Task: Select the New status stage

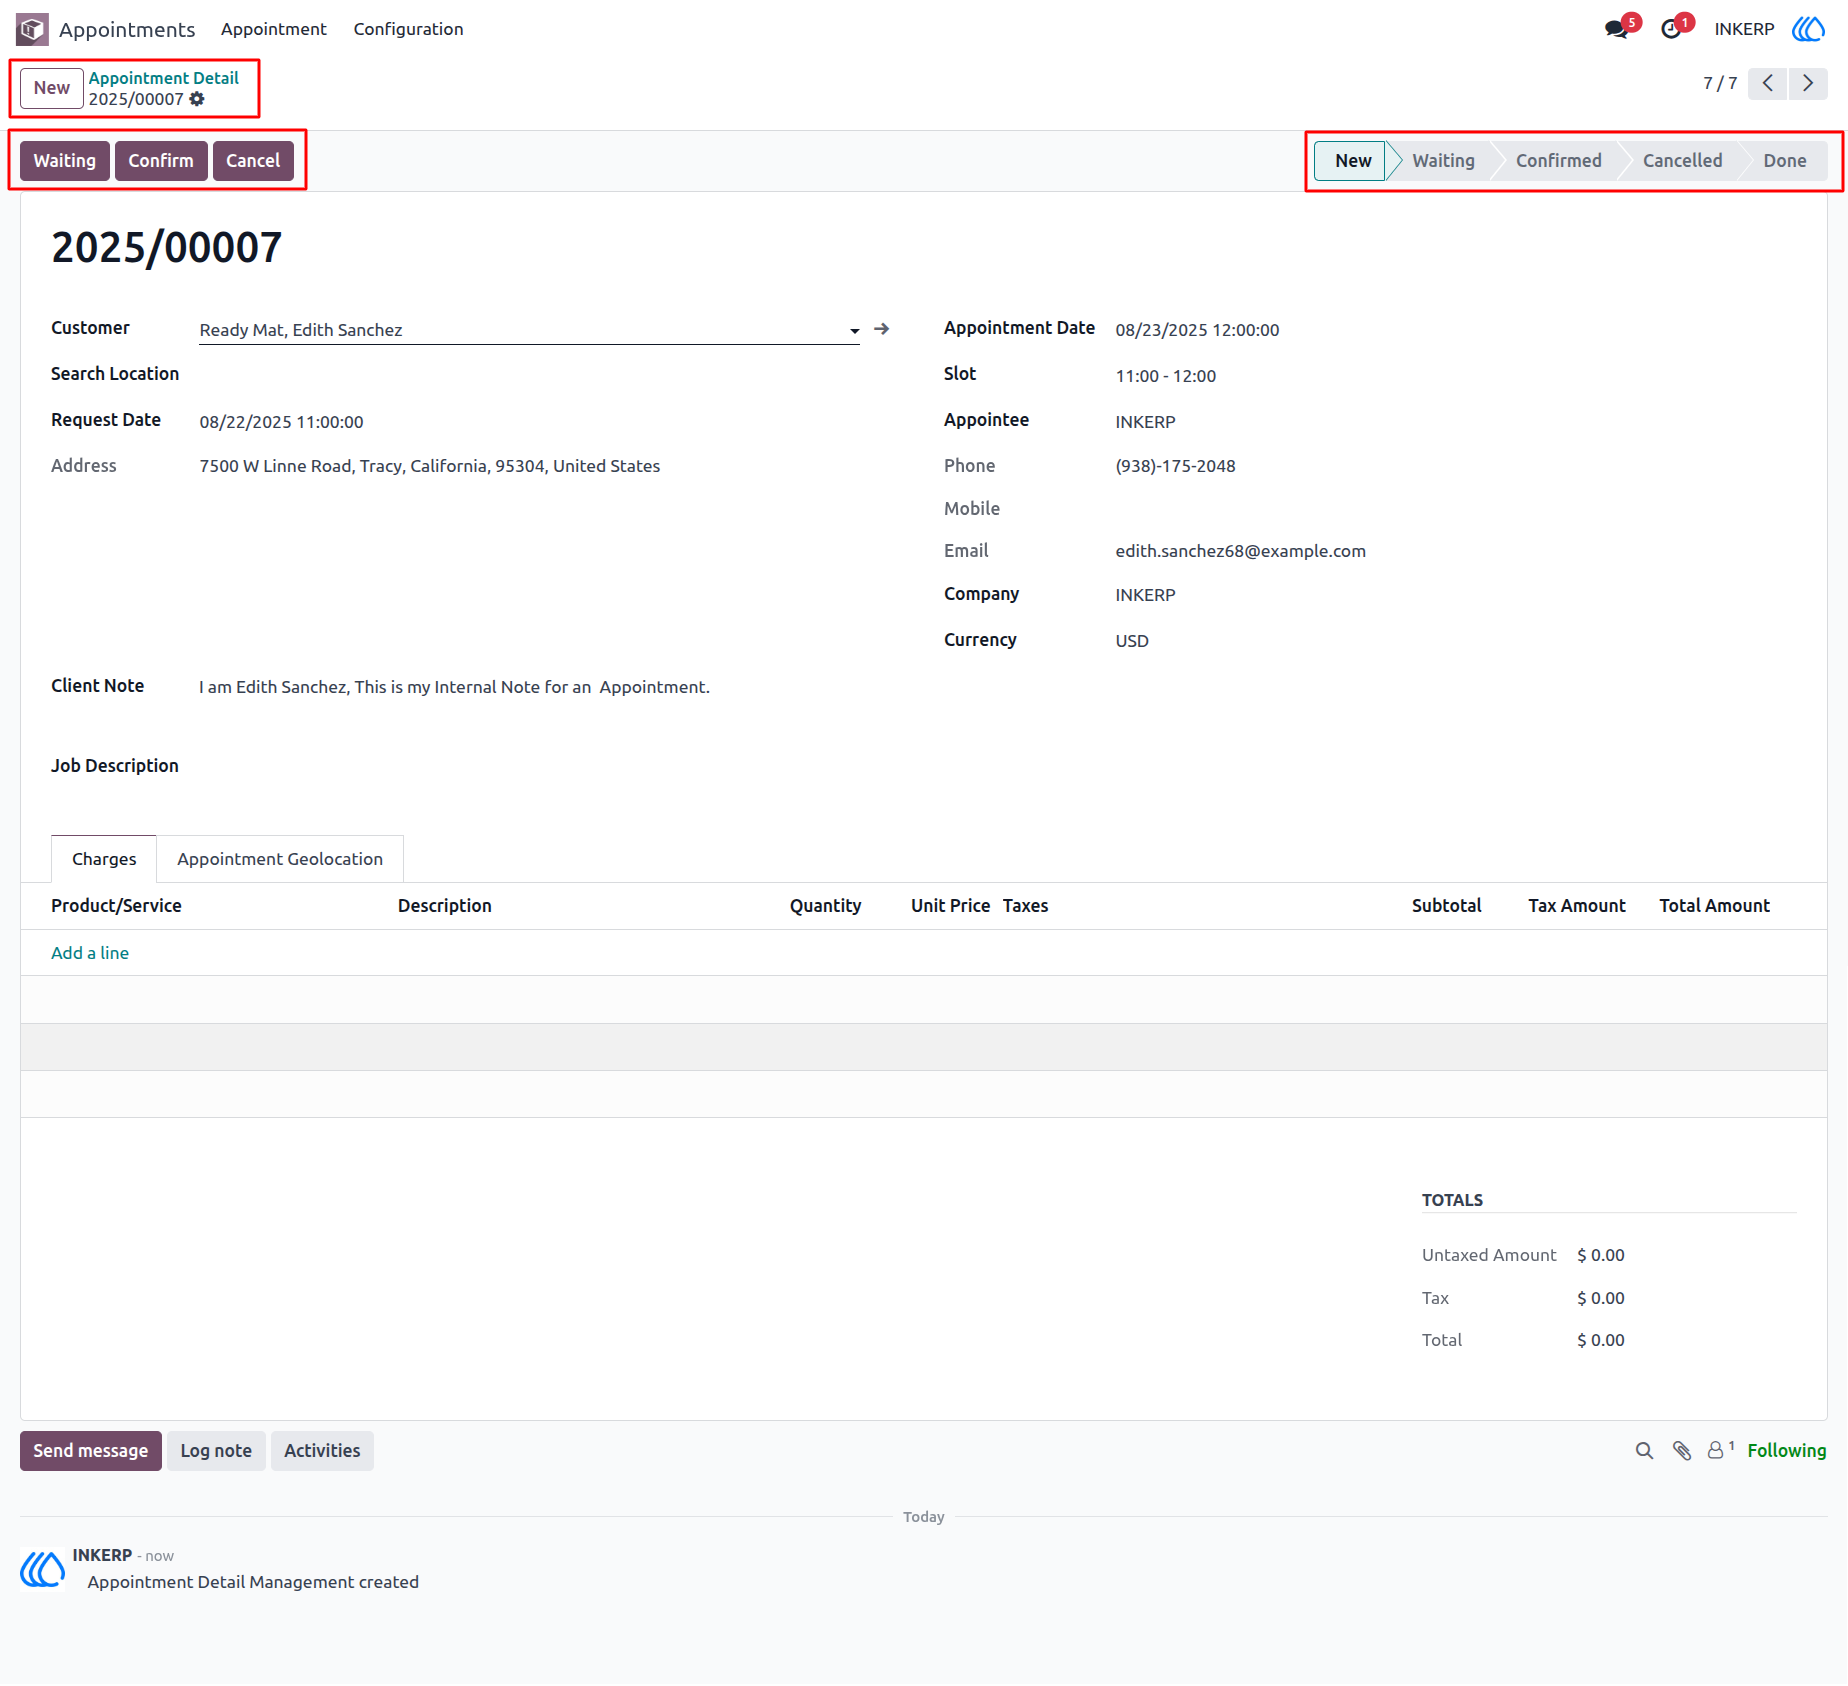Action: tap(1352, 161)
